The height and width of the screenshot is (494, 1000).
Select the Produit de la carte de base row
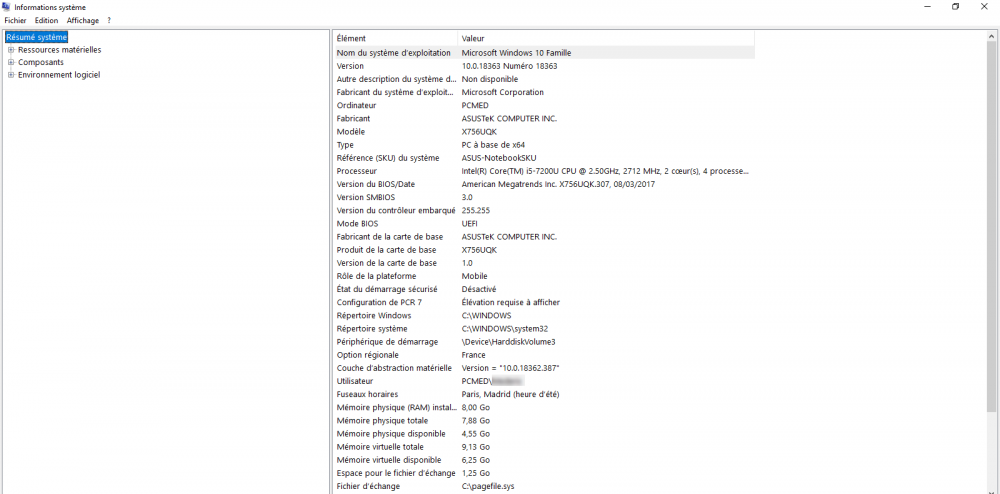(x=544, y=250)
